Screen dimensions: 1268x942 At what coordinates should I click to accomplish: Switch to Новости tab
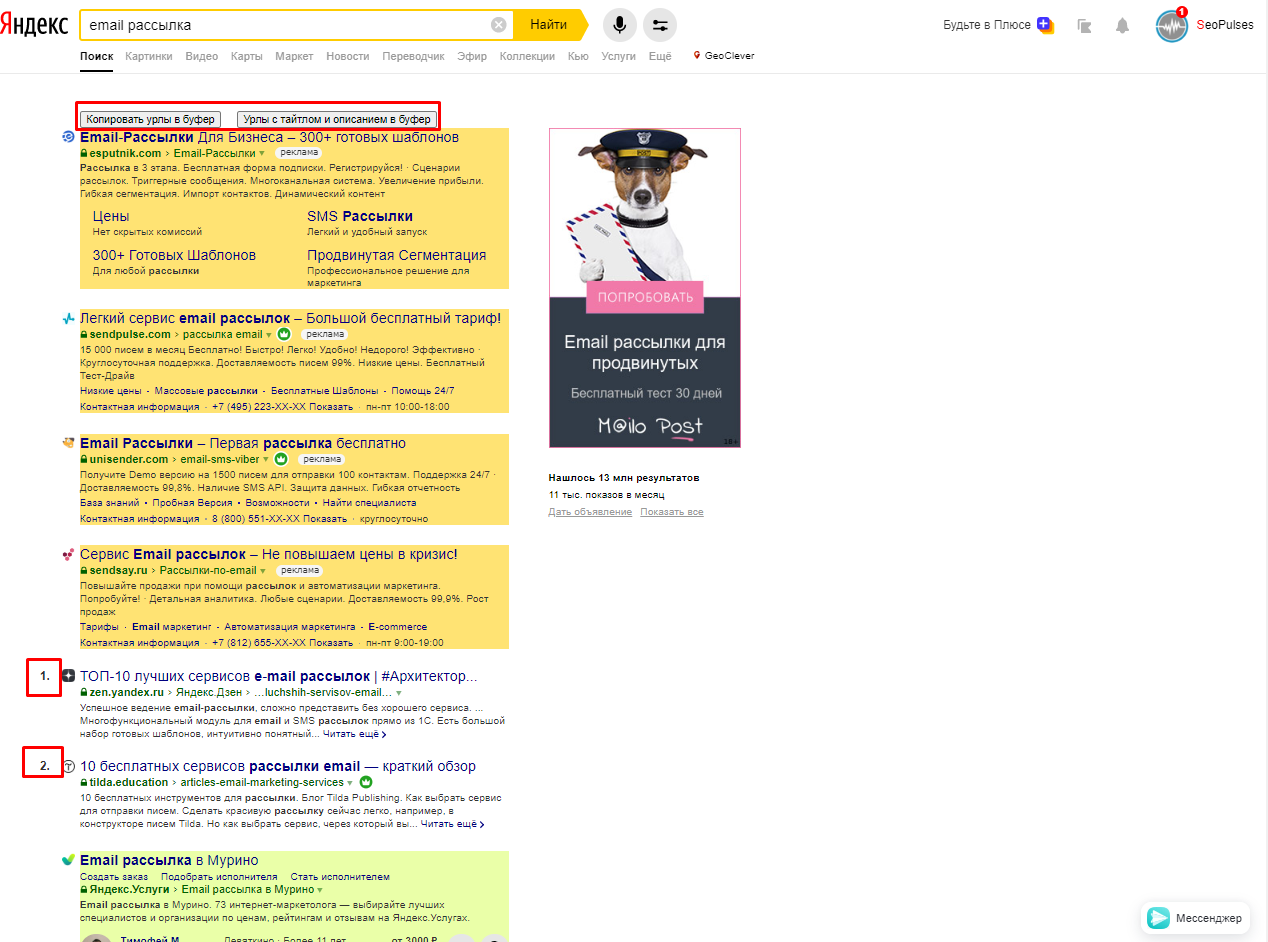pyautogui.click(x=348, y=56)
